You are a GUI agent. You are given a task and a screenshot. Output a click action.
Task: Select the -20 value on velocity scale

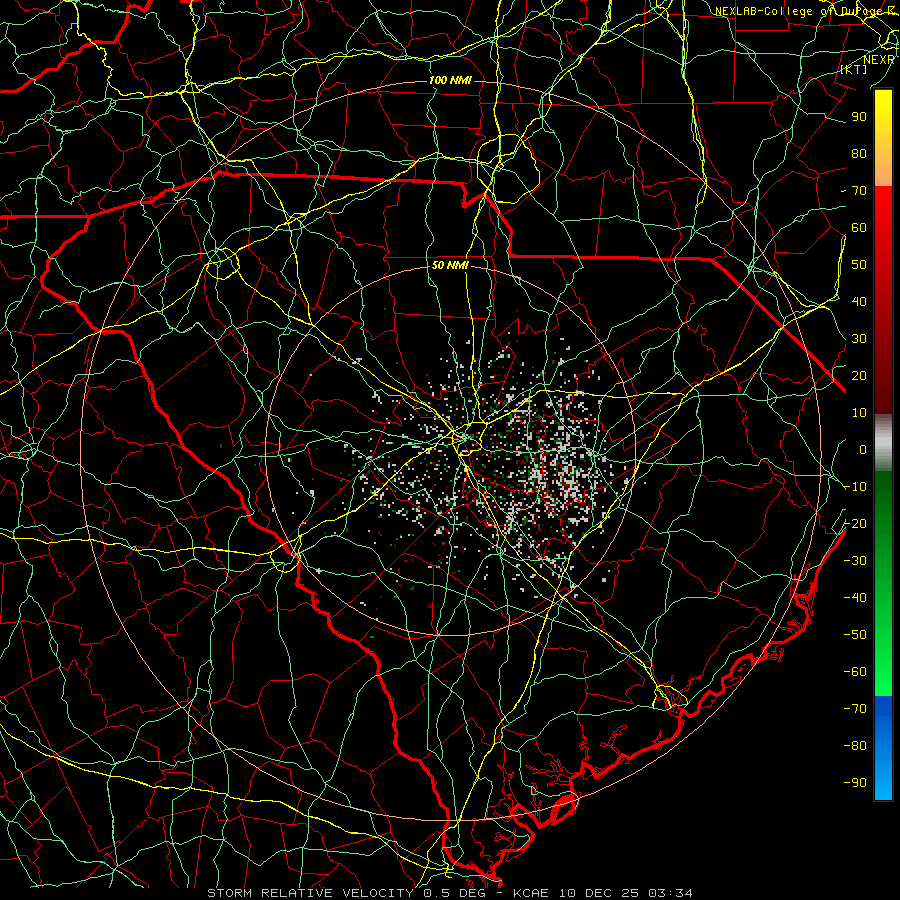[855, 524]
